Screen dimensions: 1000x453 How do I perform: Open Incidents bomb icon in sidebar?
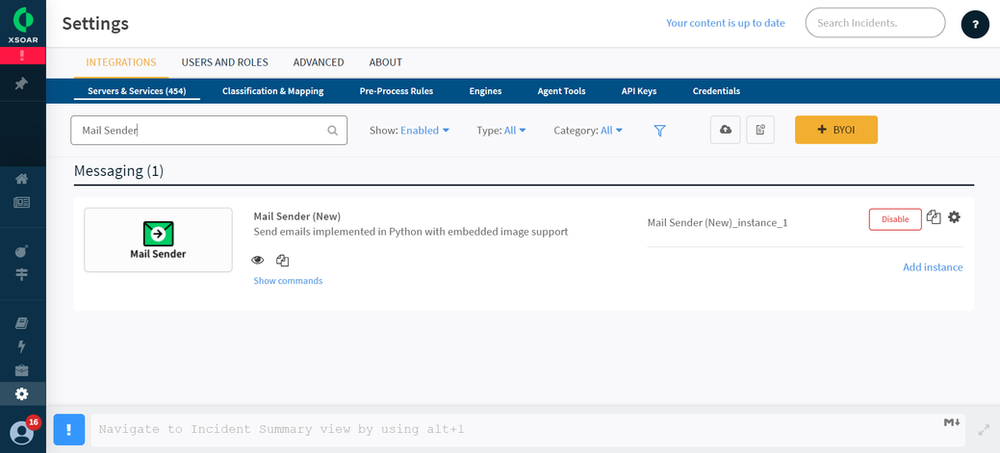[x=22, y=251]
